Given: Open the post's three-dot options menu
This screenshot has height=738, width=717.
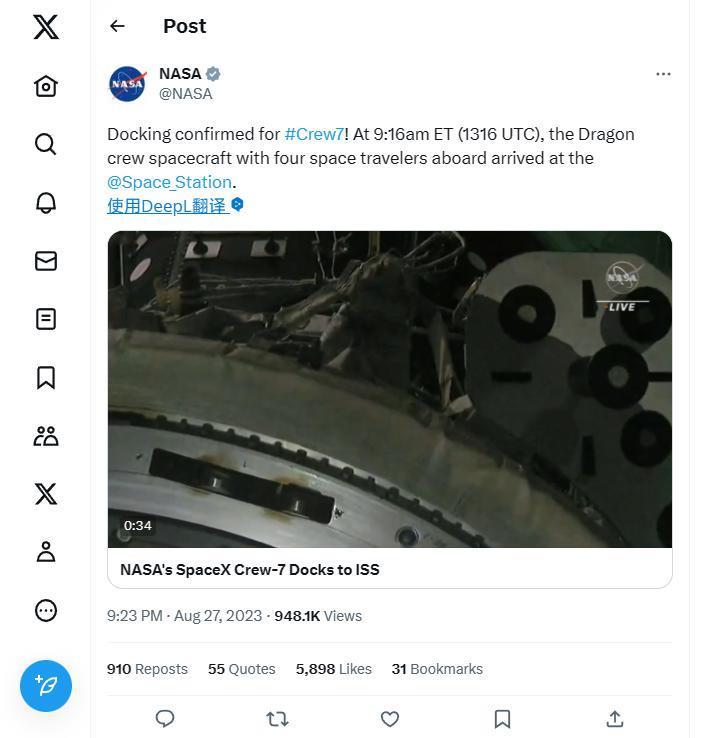Looking at the screenshot, I should (663, 74).
